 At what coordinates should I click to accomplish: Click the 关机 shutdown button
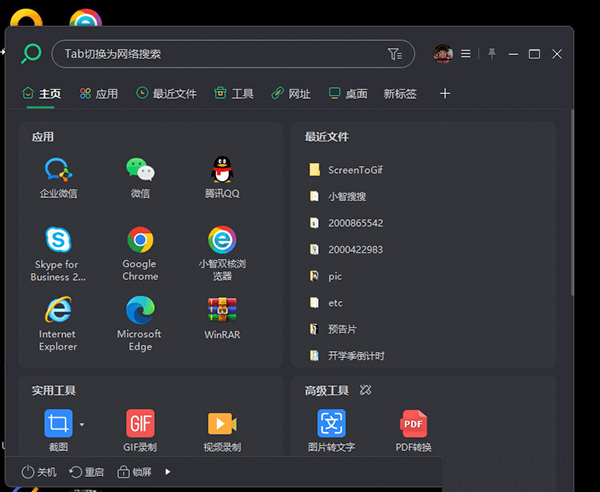click(x=39, y=472)
